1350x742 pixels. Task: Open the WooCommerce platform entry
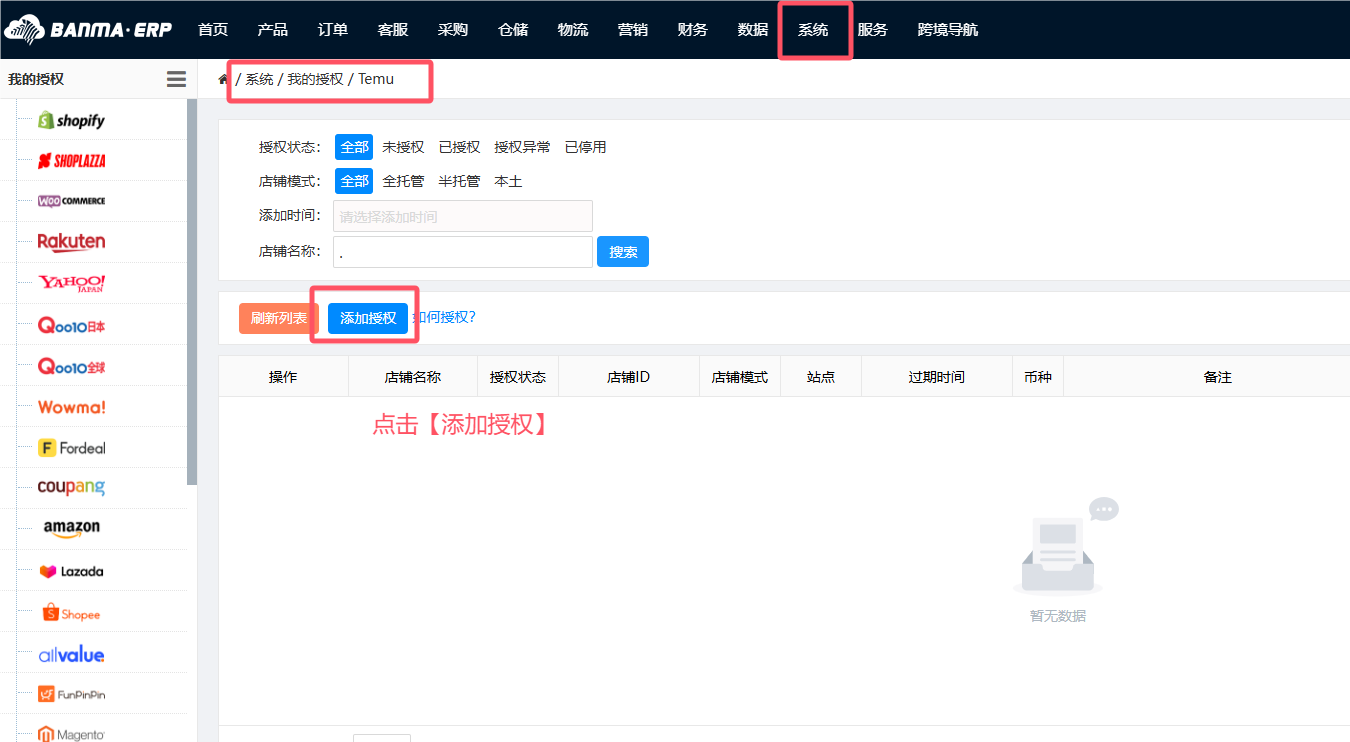pyautogui.click(x=71, y=201)
